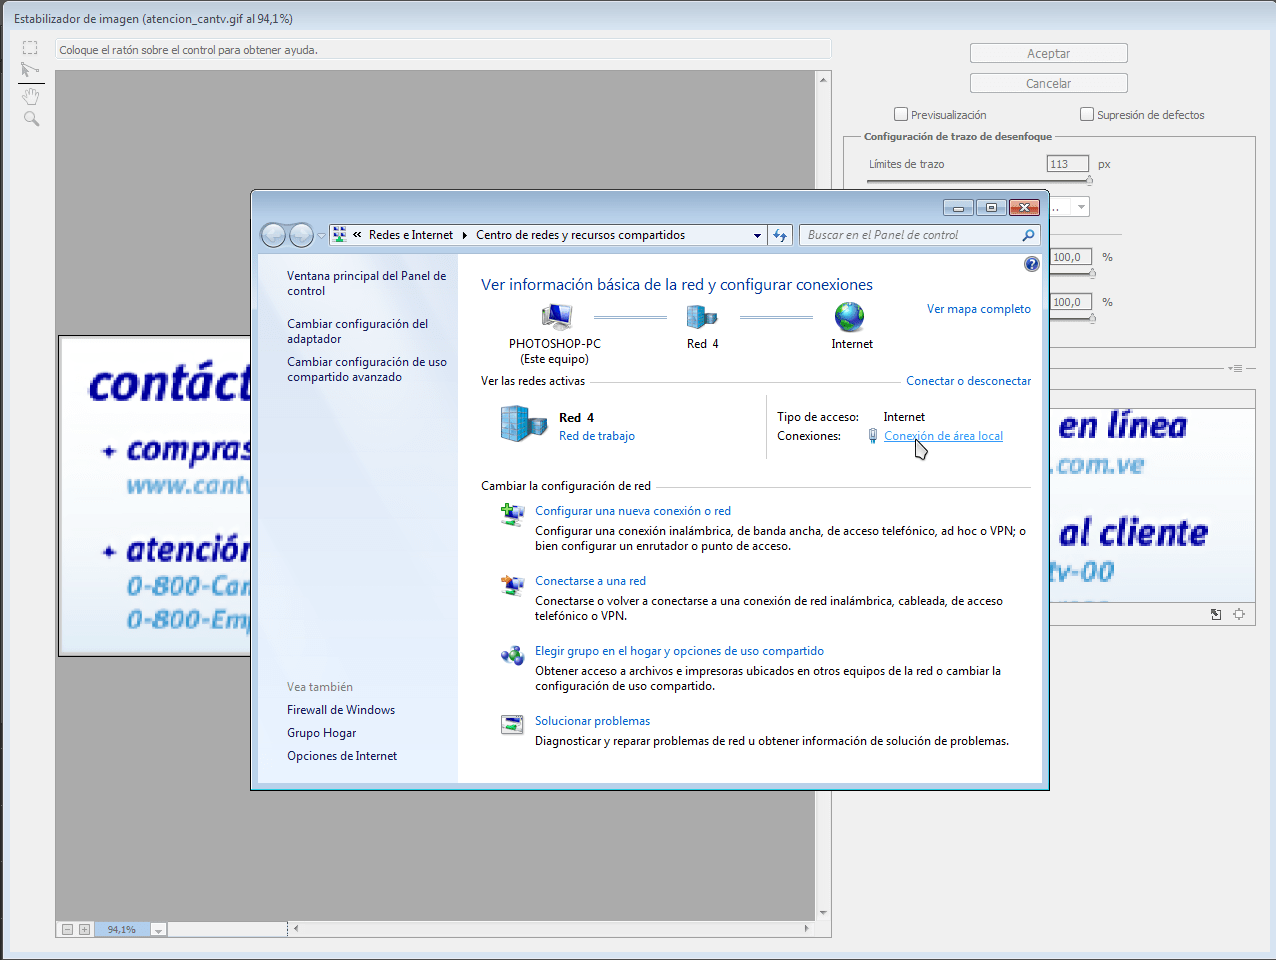
Task: Open the detail panel flyout menu icon
Action: point(1236,369)
